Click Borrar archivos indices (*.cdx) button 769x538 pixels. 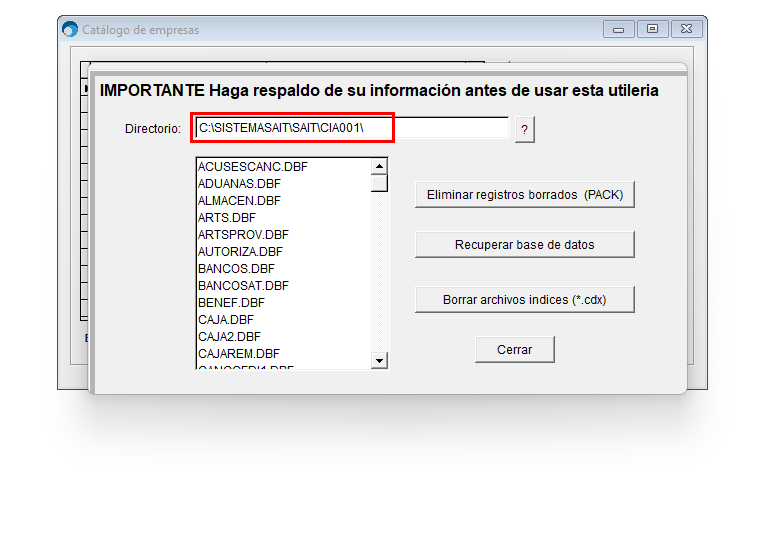tap(525, 300)
